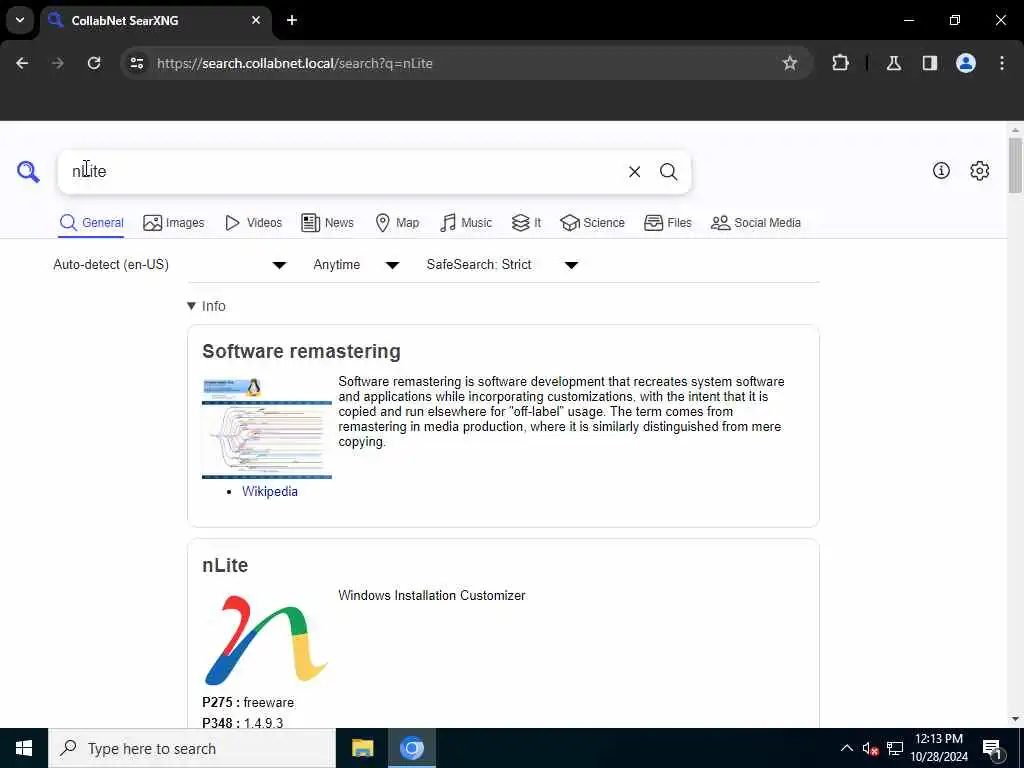This screenshot has width=1024, height=768.
Task: Click in the nLite search input
Action: pos(346,172)
